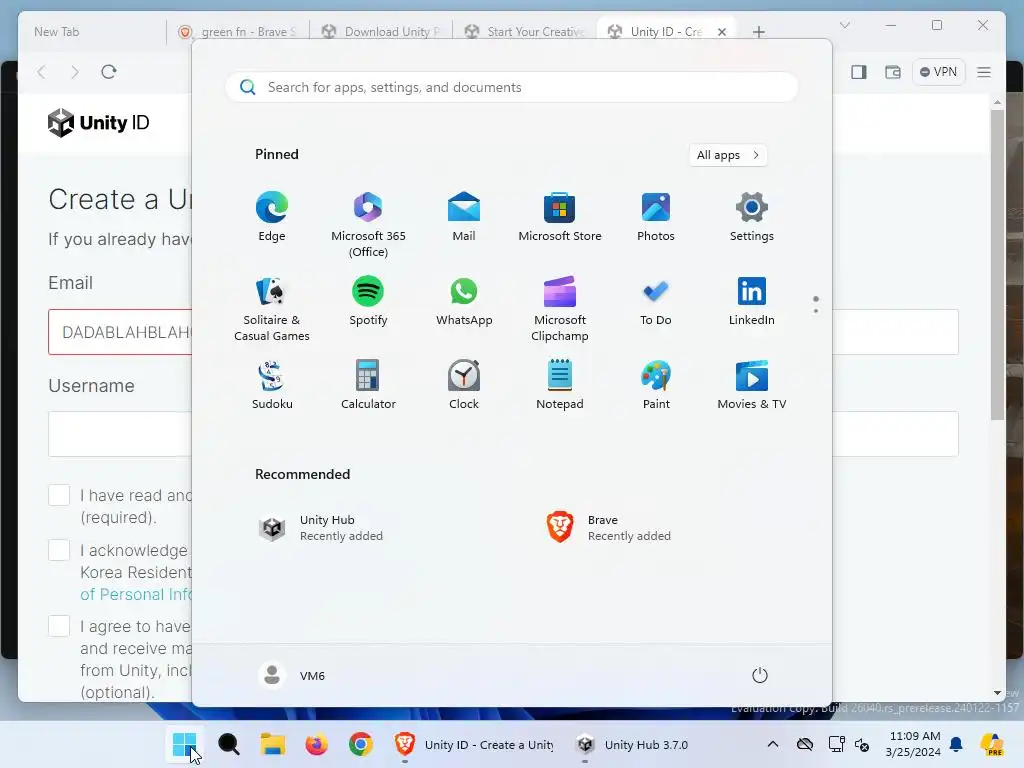Open notification bell in system tray
This screenshot has width=1024, height=768.
pyautogui.click(x=957, y=744)
